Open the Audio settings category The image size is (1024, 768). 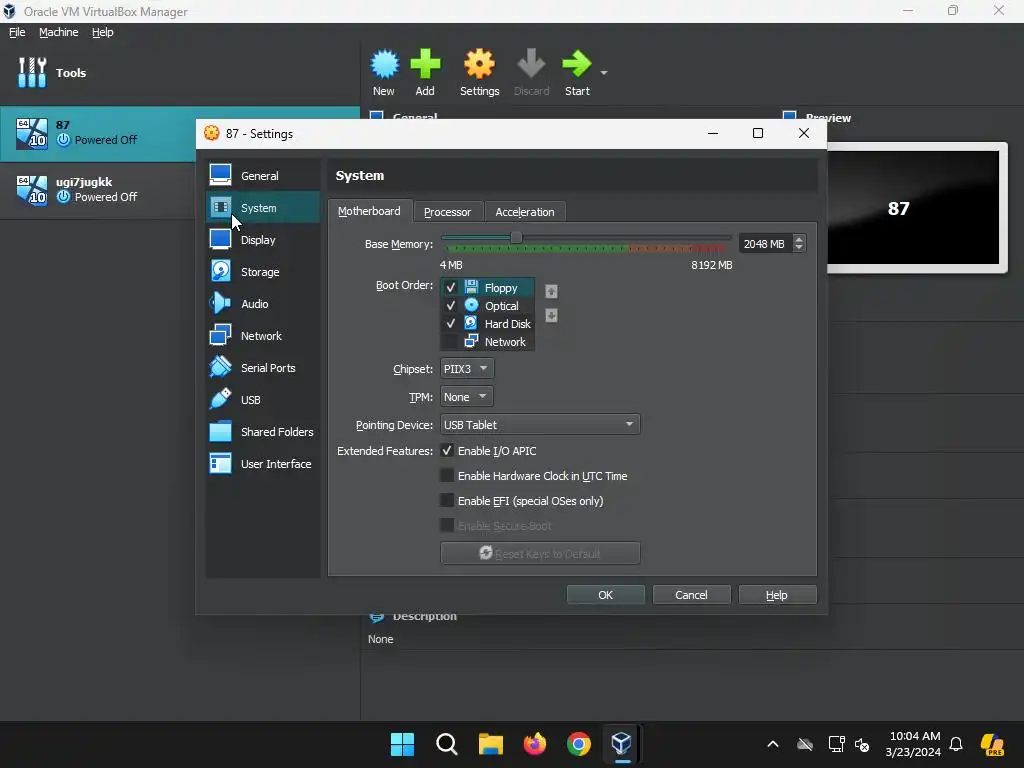tap(263, 304)
